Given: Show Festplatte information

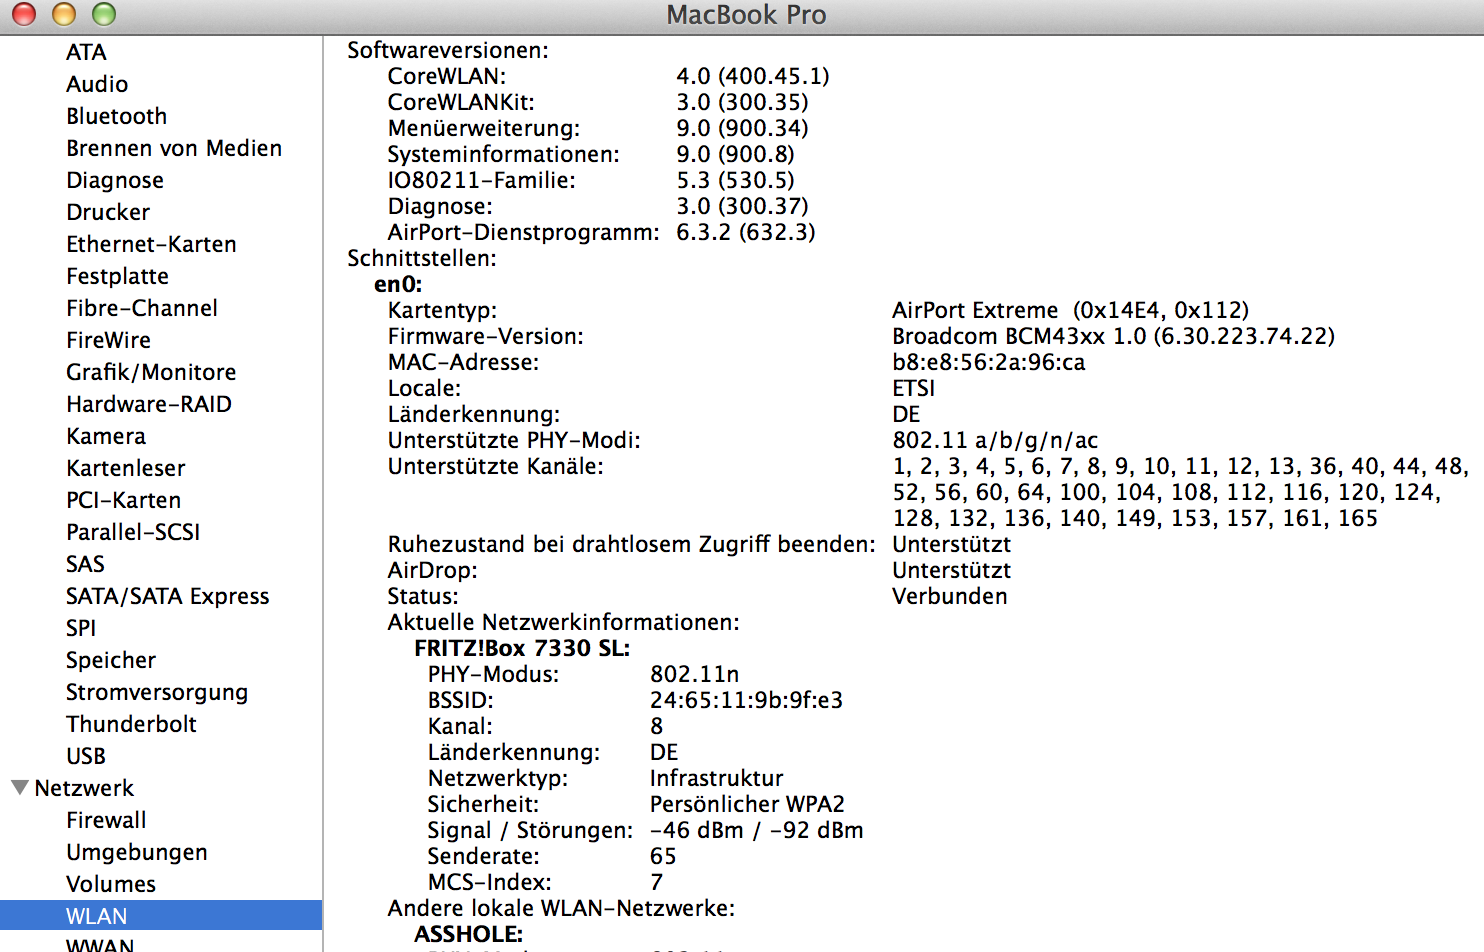Looking at the screenshot, I should (x=117, y=276).
